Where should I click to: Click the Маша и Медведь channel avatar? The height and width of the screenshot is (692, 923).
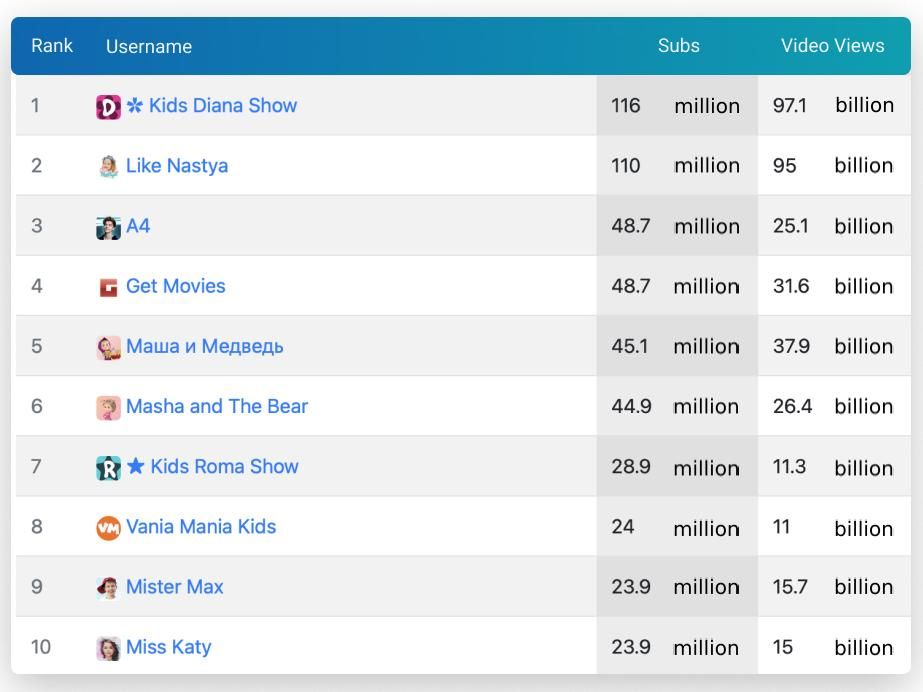pos(108,347)
